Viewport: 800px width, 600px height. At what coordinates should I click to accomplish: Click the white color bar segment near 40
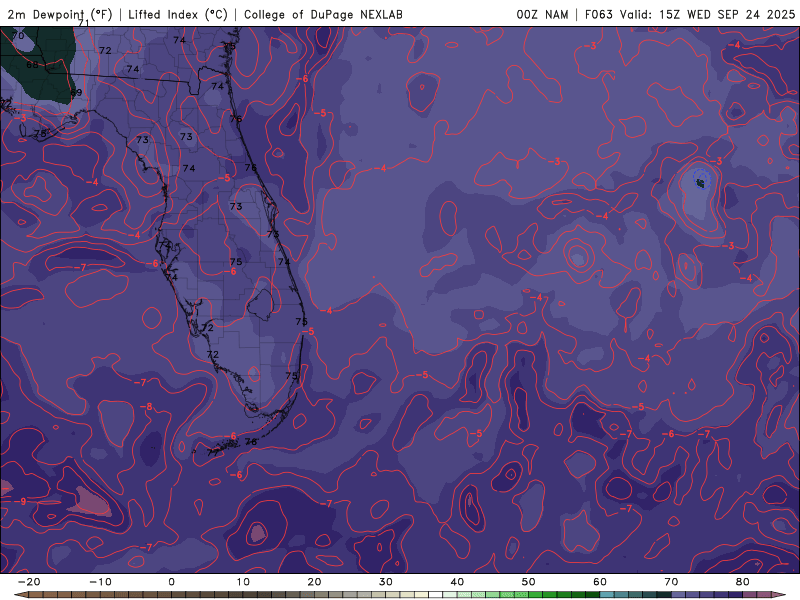[x=436, y=595]
